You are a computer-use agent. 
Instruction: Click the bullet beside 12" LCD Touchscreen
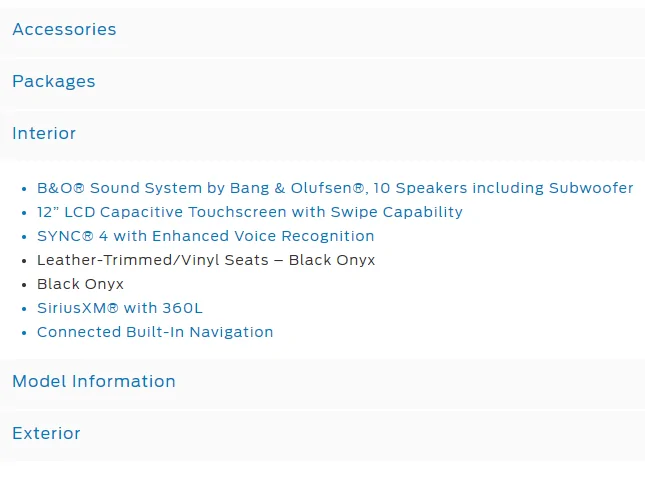point(24,213)
